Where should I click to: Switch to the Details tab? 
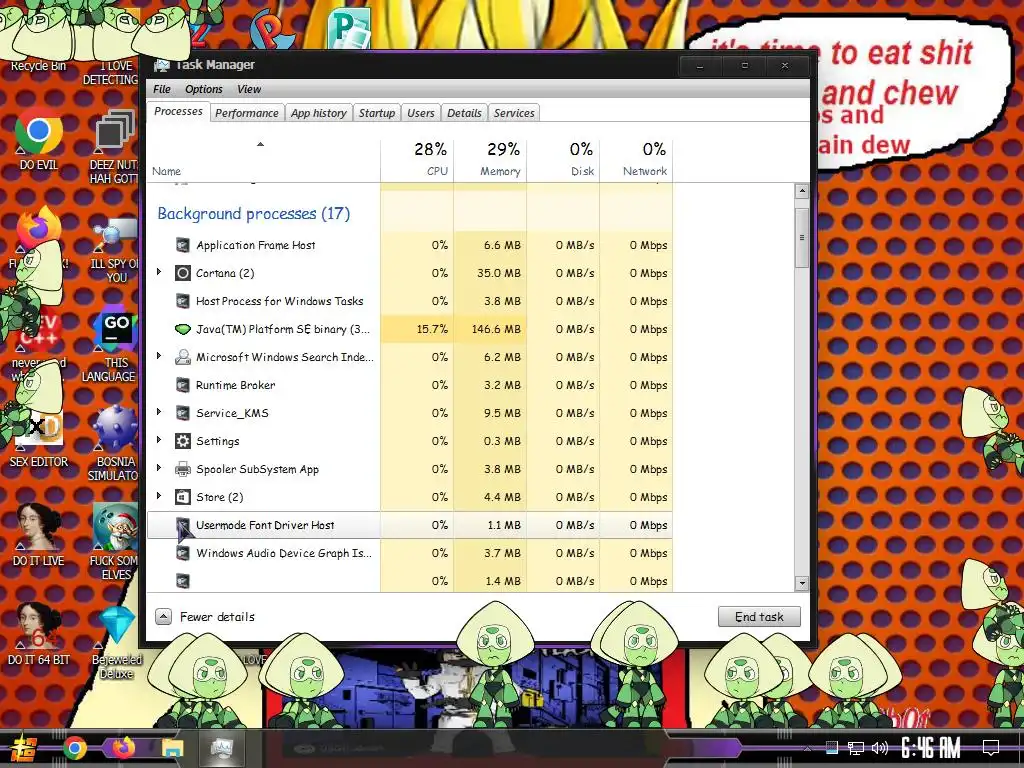pyautogui.click(x=464, y=113)
